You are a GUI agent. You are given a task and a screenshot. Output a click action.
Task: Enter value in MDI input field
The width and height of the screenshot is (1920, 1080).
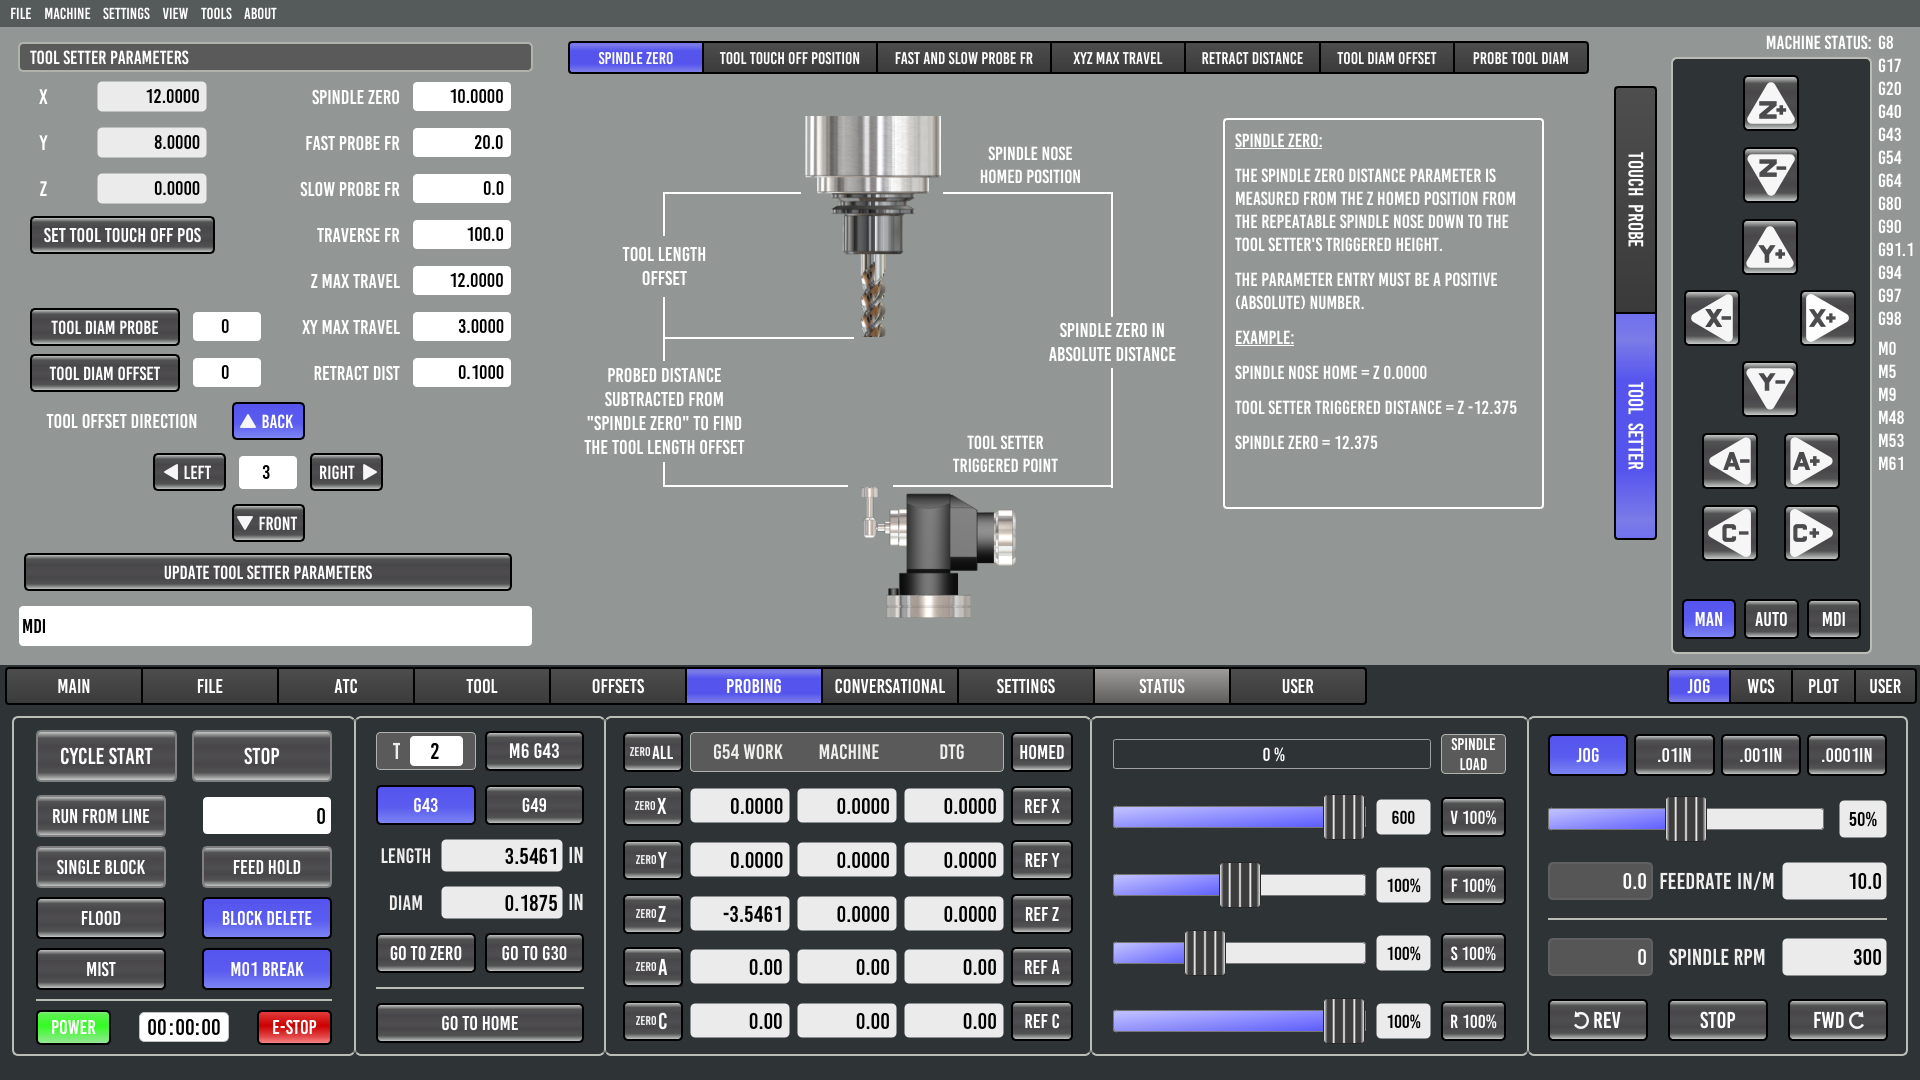coord(276,625)
